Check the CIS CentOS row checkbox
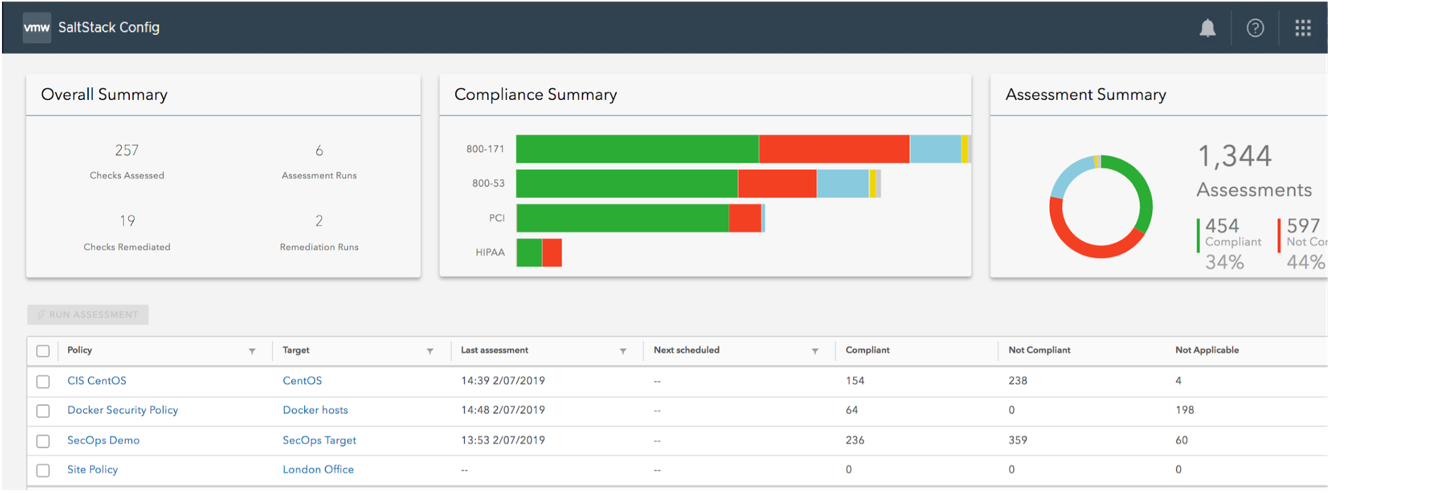 click(43, 381)
